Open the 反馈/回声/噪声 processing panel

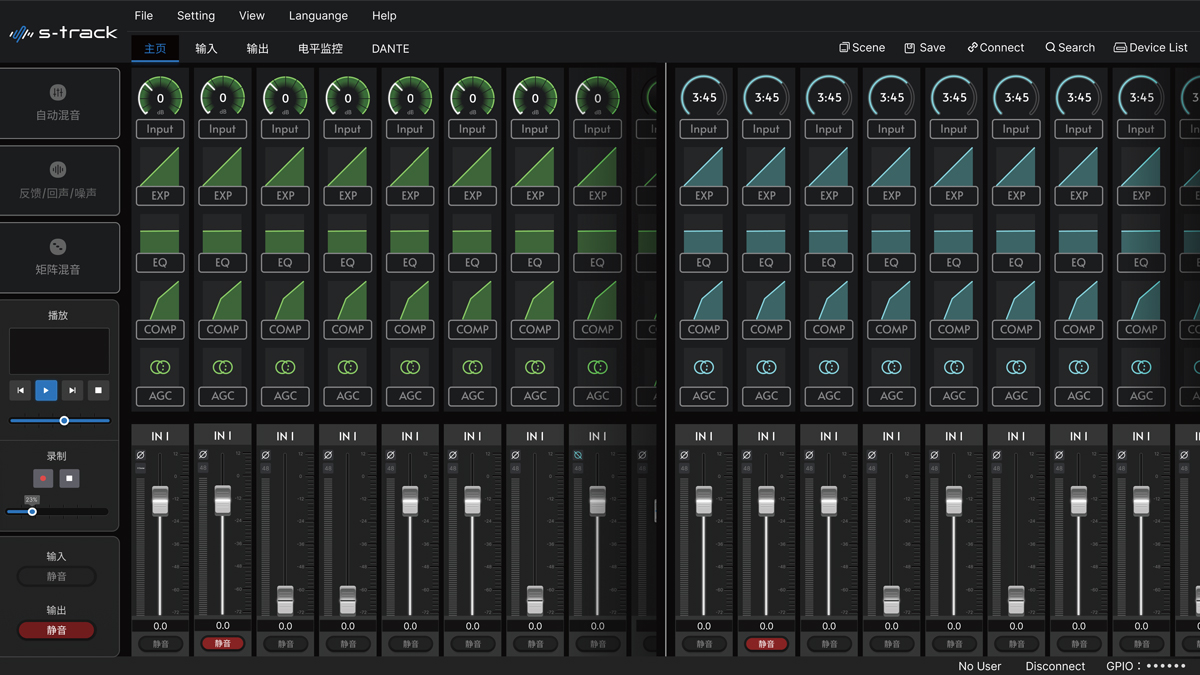pos(58,181)
